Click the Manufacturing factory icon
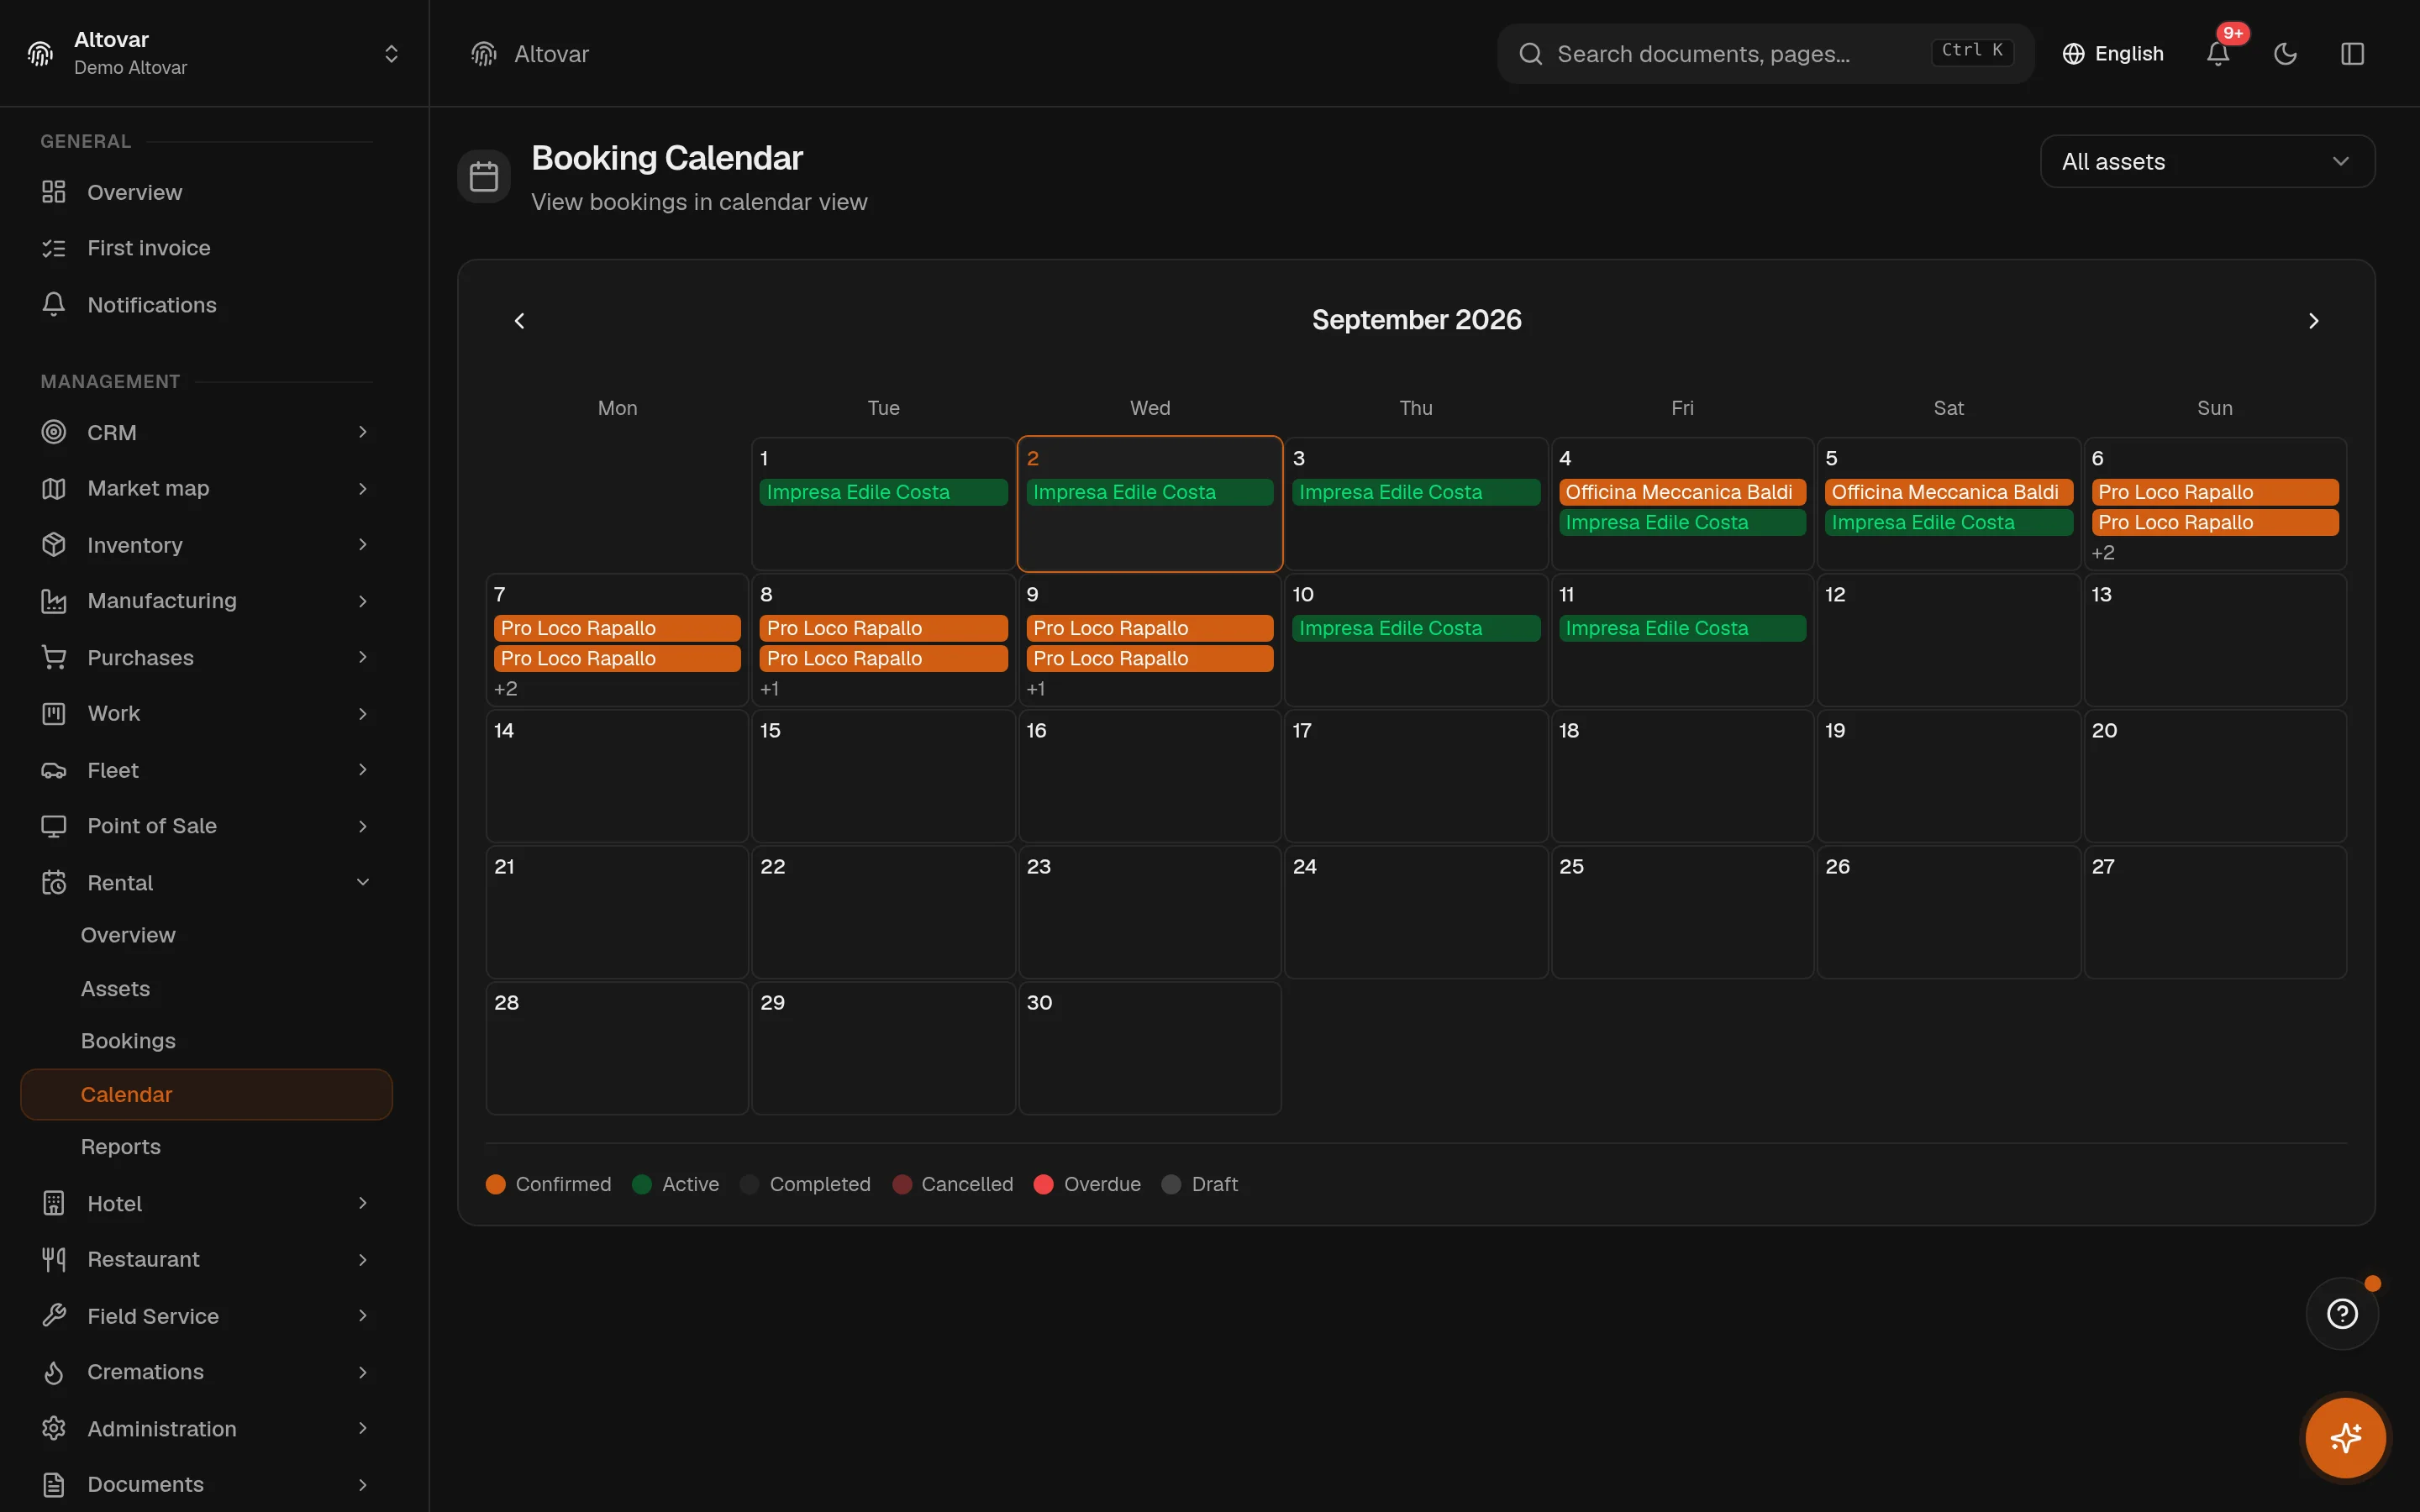This screenshot has height=1512, width=2420. (54, 601)
